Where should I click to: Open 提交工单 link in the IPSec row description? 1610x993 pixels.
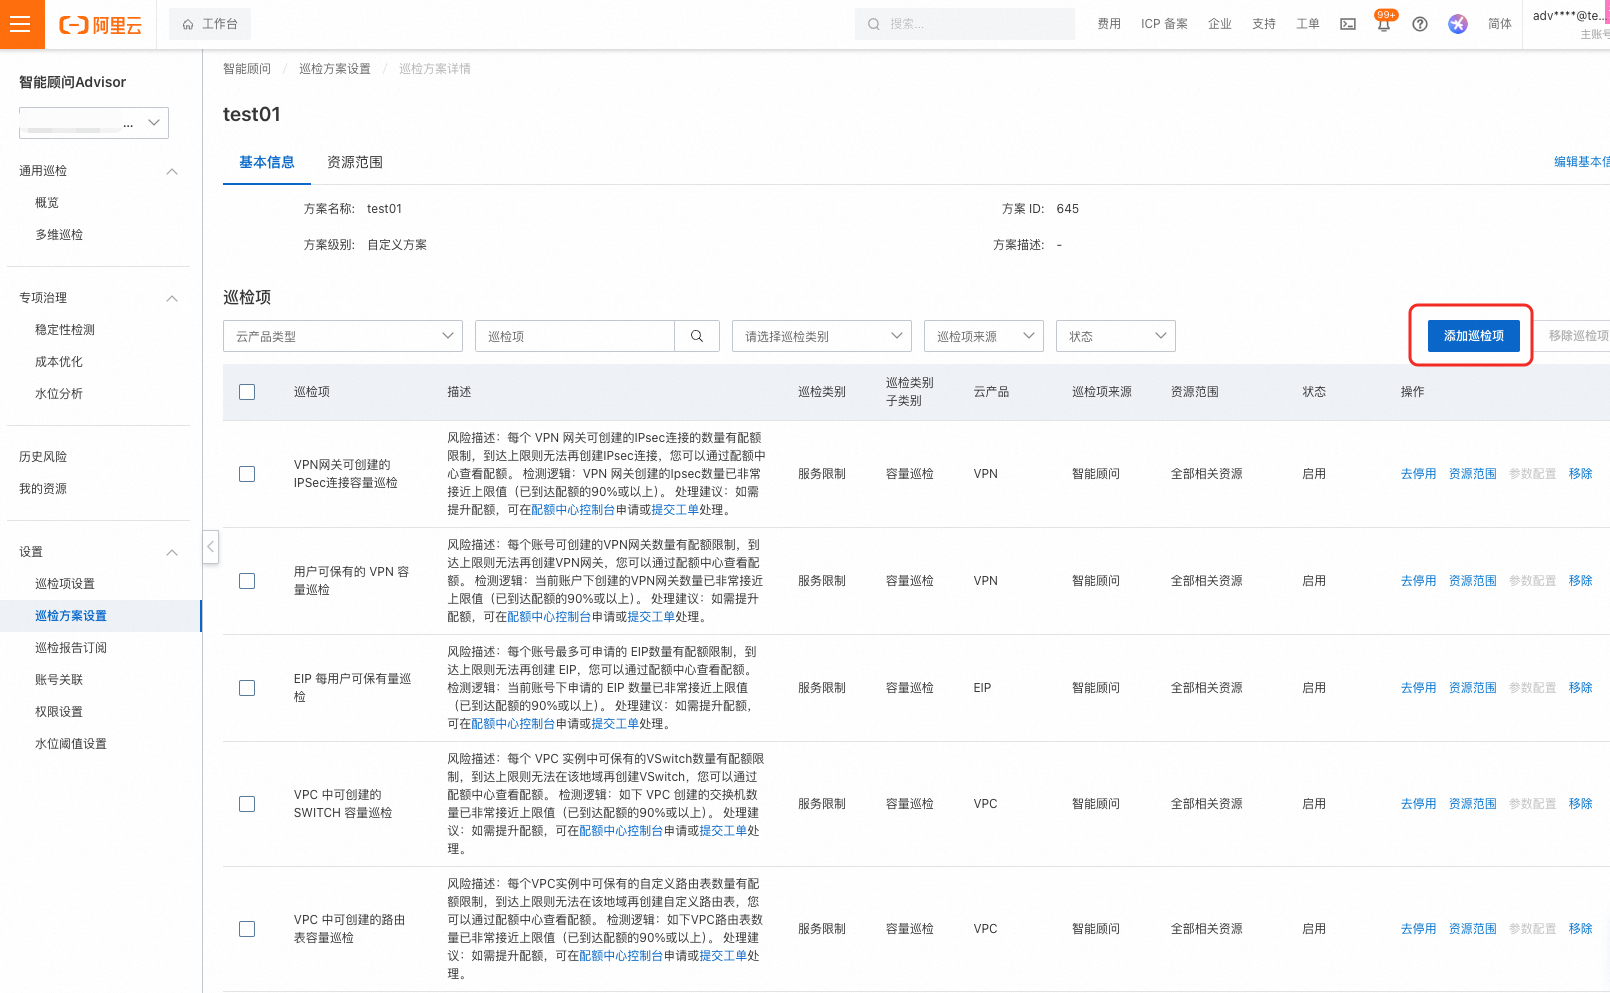click(x=675, y=510)
